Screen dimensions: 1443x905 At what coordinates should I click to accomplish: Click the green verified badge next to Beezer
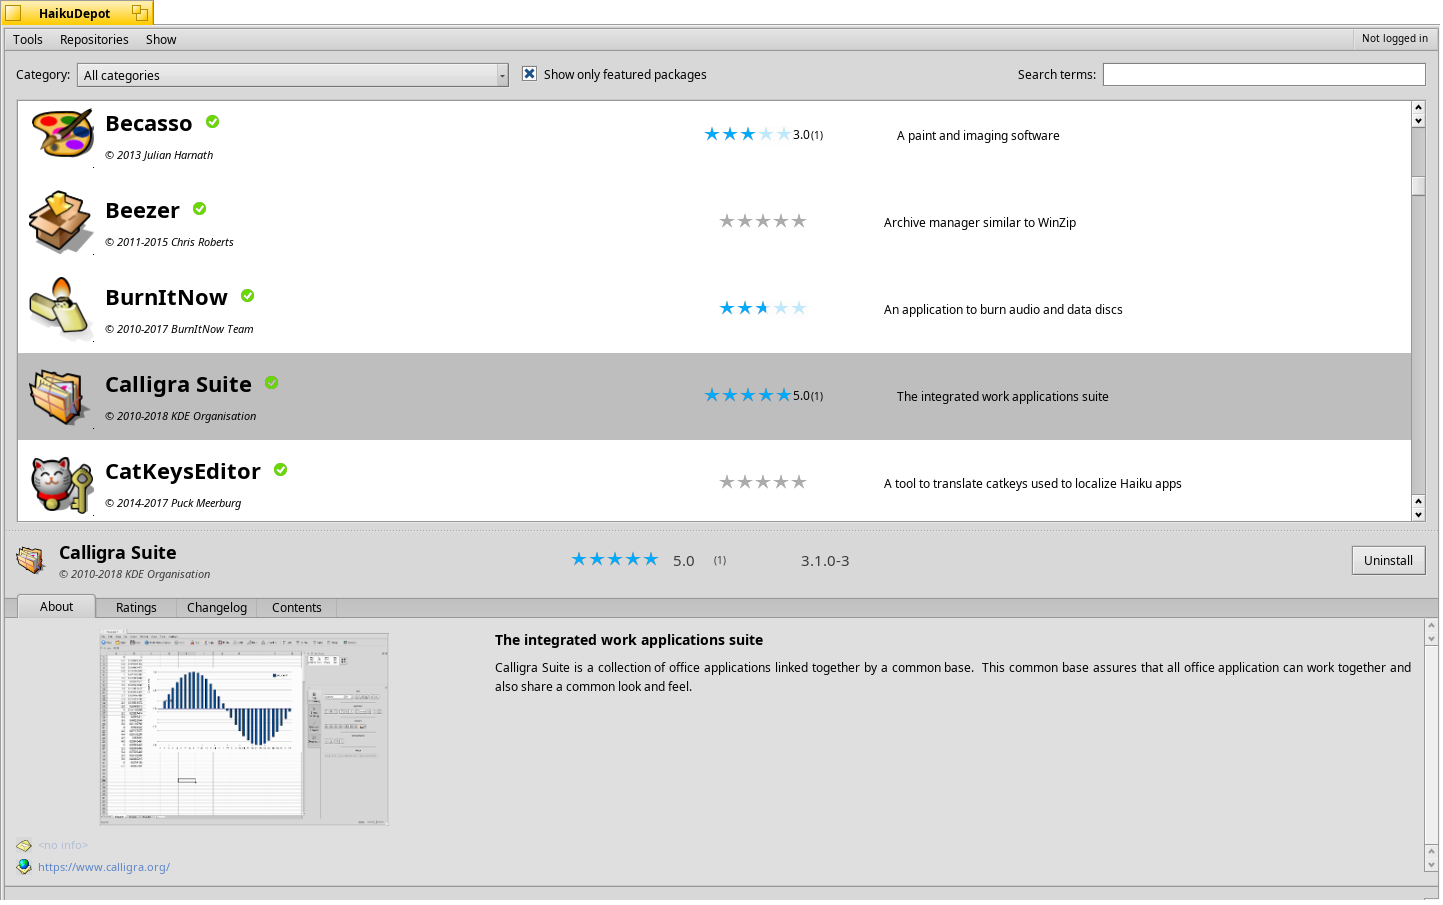click(200, 209)
